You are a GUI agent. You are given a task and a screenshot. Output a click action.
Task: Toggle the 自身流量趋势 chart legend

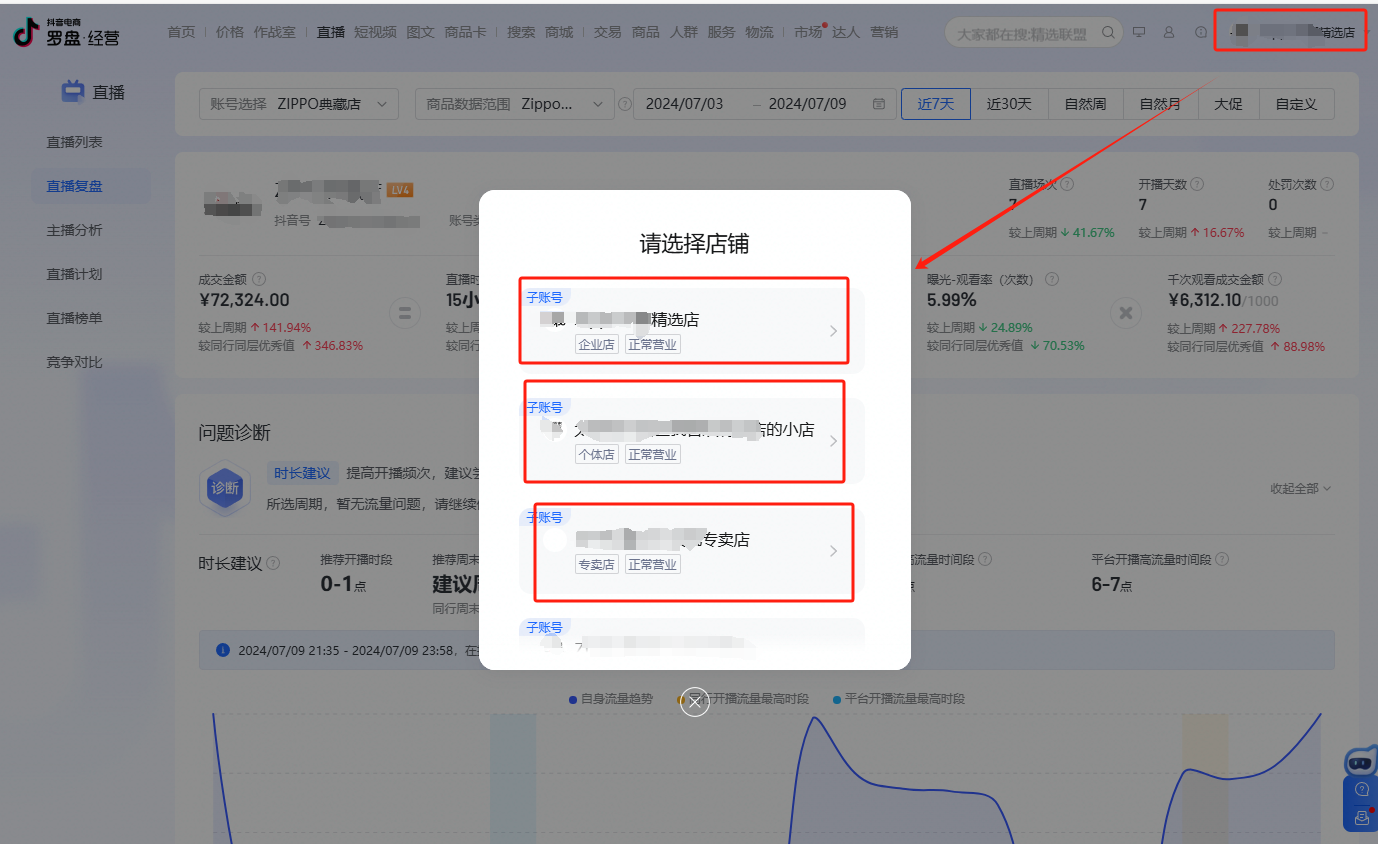(x=610, y=699)
